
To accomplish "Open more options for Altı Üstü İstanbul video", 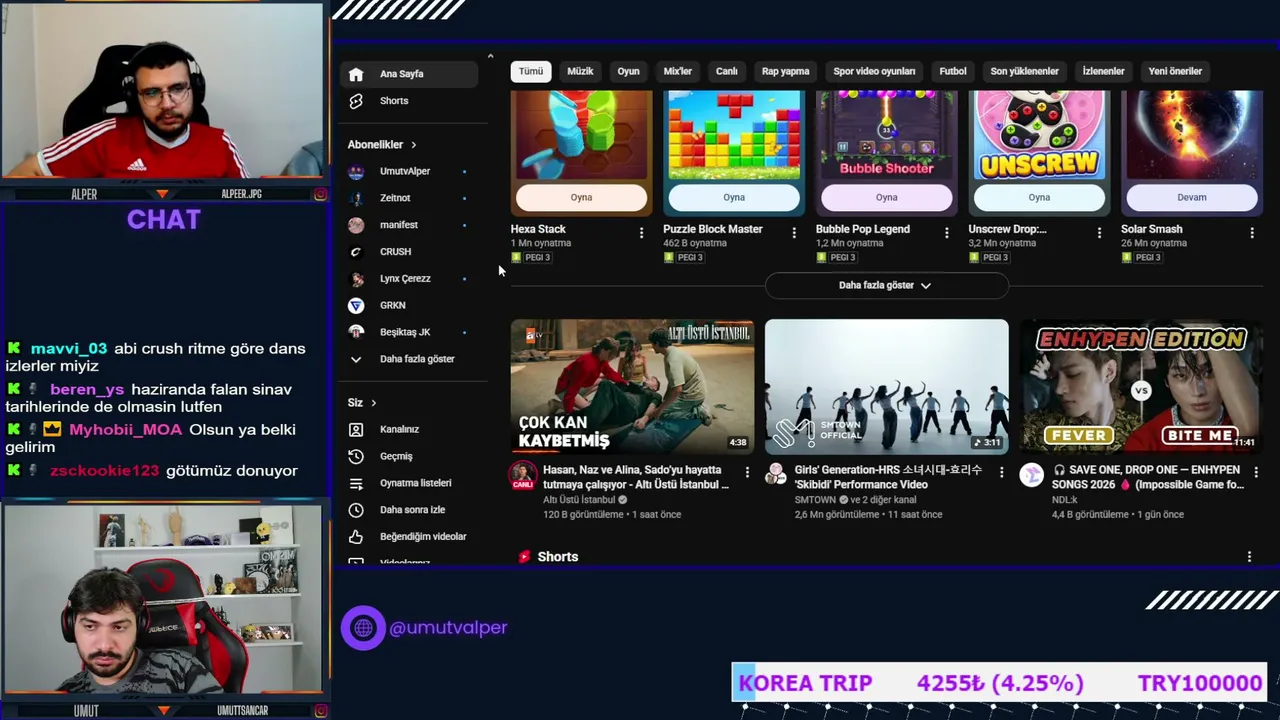I will pyautogui.click(x=747, y=472).
